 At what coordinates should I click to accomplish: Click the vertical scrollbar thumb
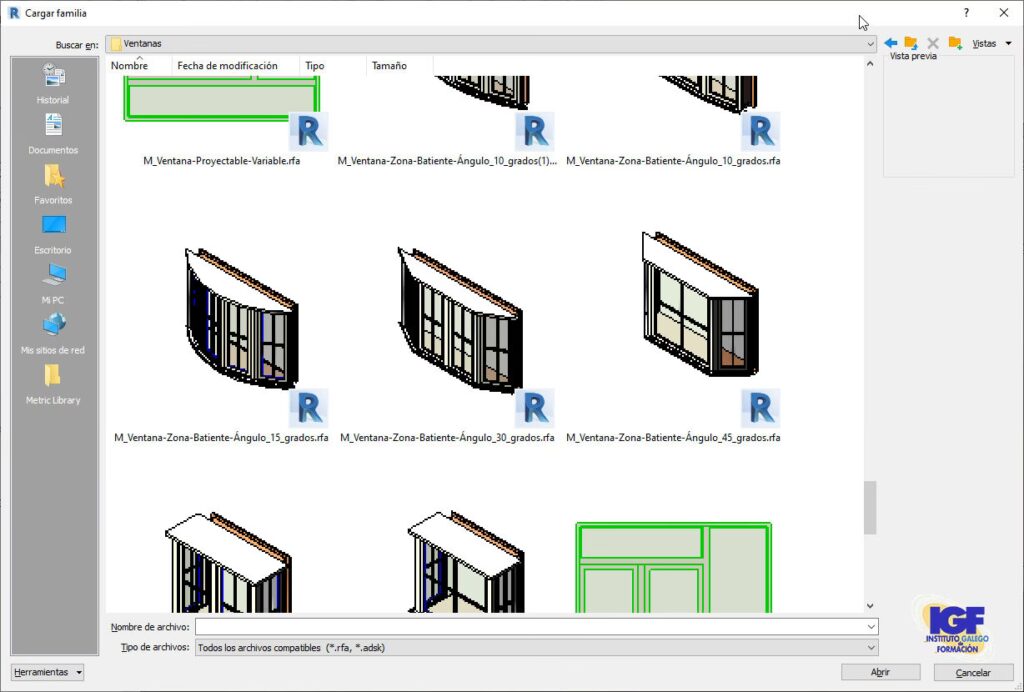point(870,508)
